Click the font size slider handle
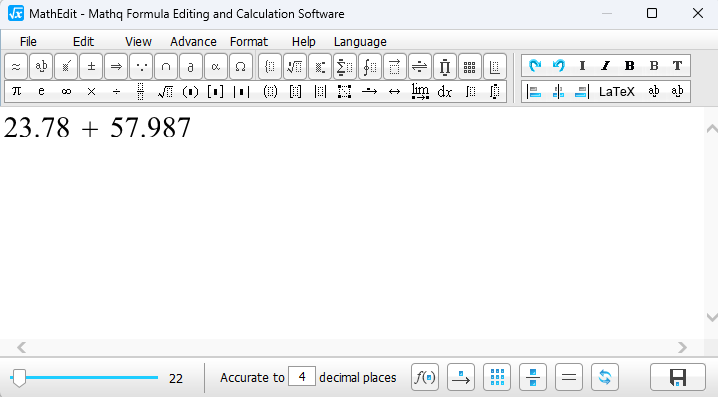 tap(19, 378)
